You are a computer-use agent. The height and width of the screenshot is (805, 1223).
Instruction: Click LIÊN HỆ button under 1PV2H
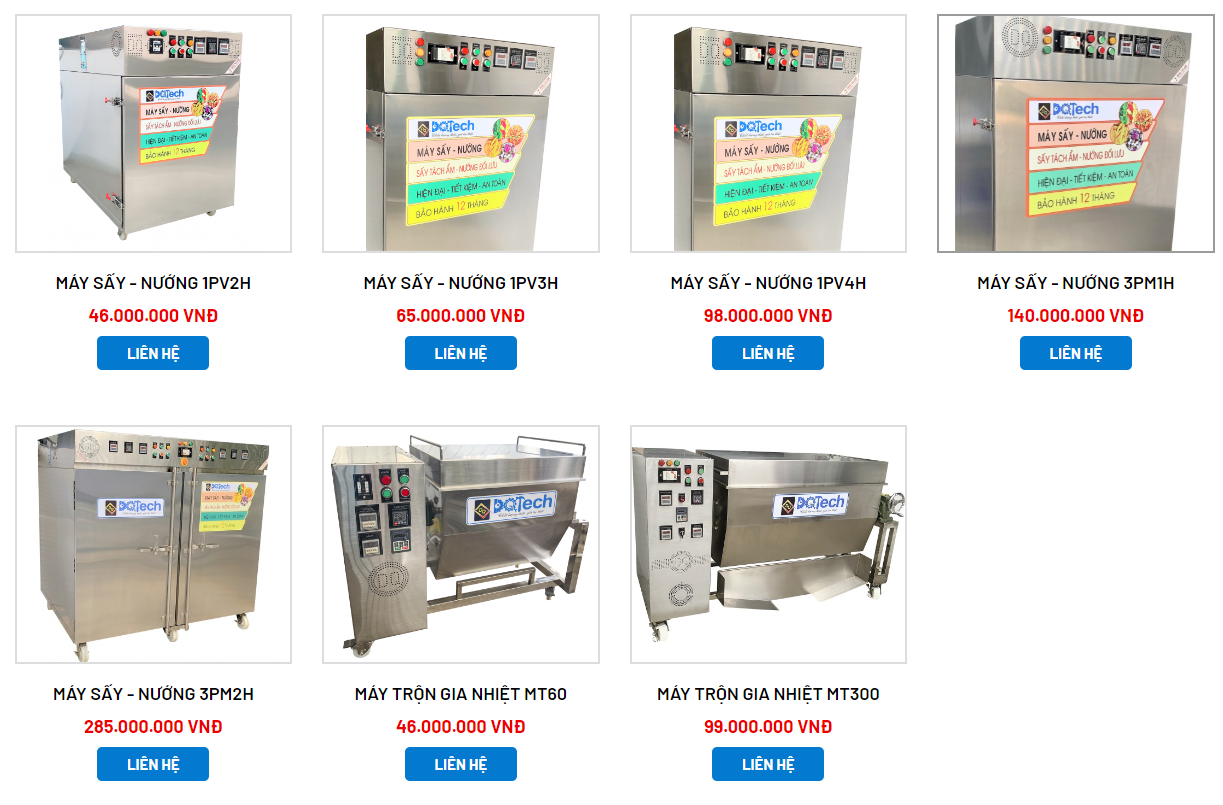[x=153, y=353]
